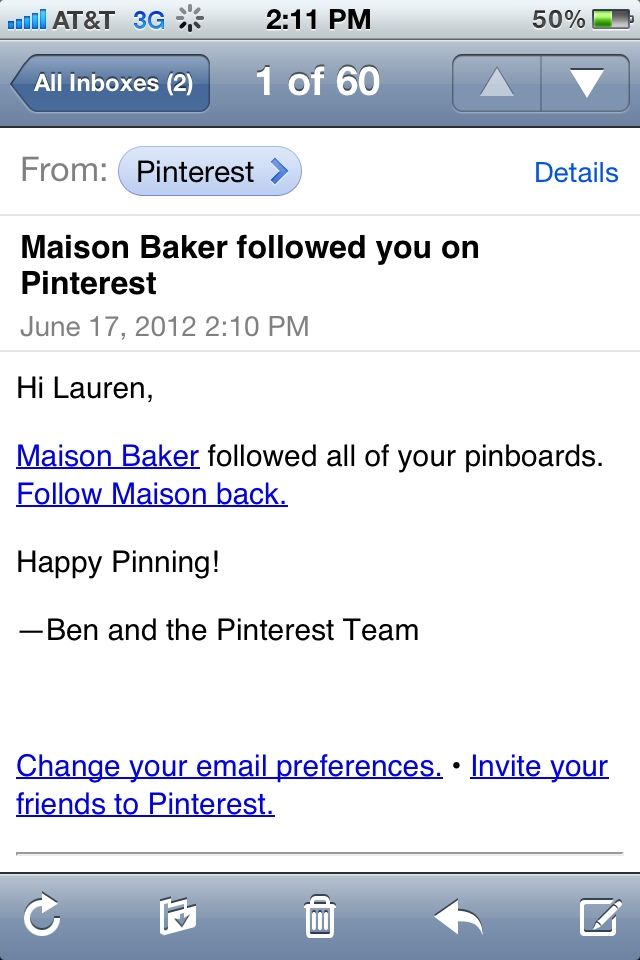Go to previous message with up arrow

[x=497, y=83]
